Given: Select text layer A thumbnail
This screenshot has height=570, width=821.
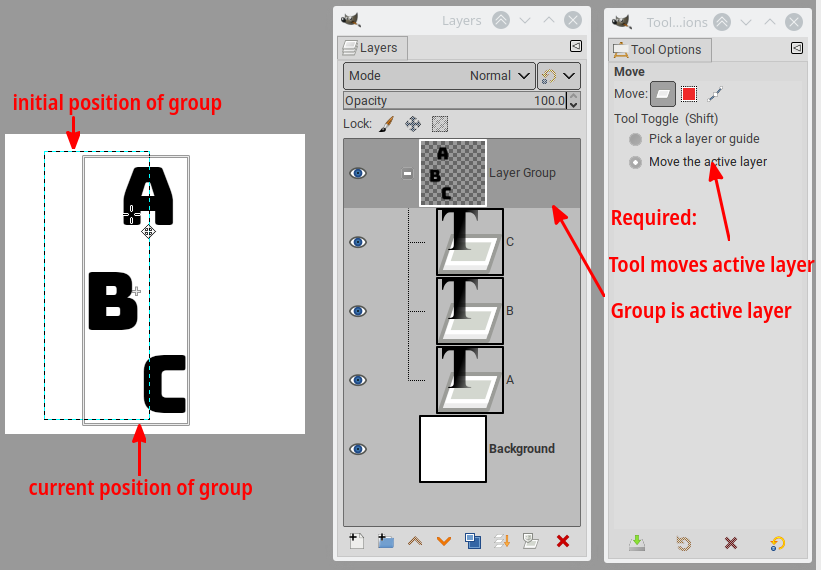Looking at the screenshot, I should (x=470, y=380).
